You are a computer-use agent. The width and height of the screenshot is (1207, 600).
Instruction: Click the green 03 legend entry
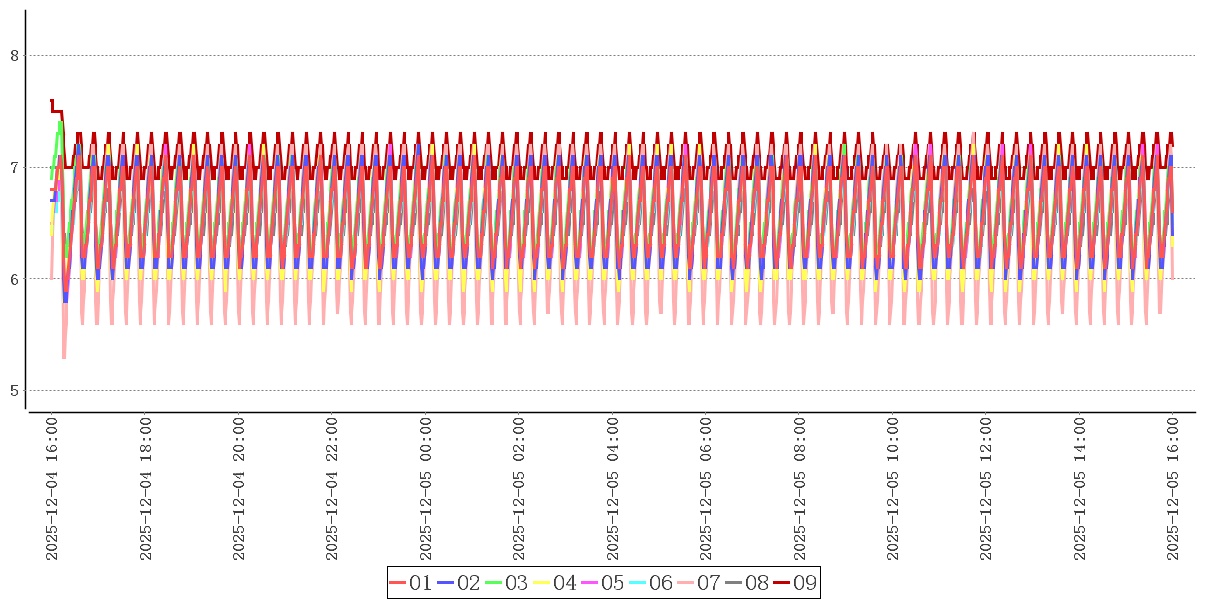pyautogui.click(x=507, y=583)
